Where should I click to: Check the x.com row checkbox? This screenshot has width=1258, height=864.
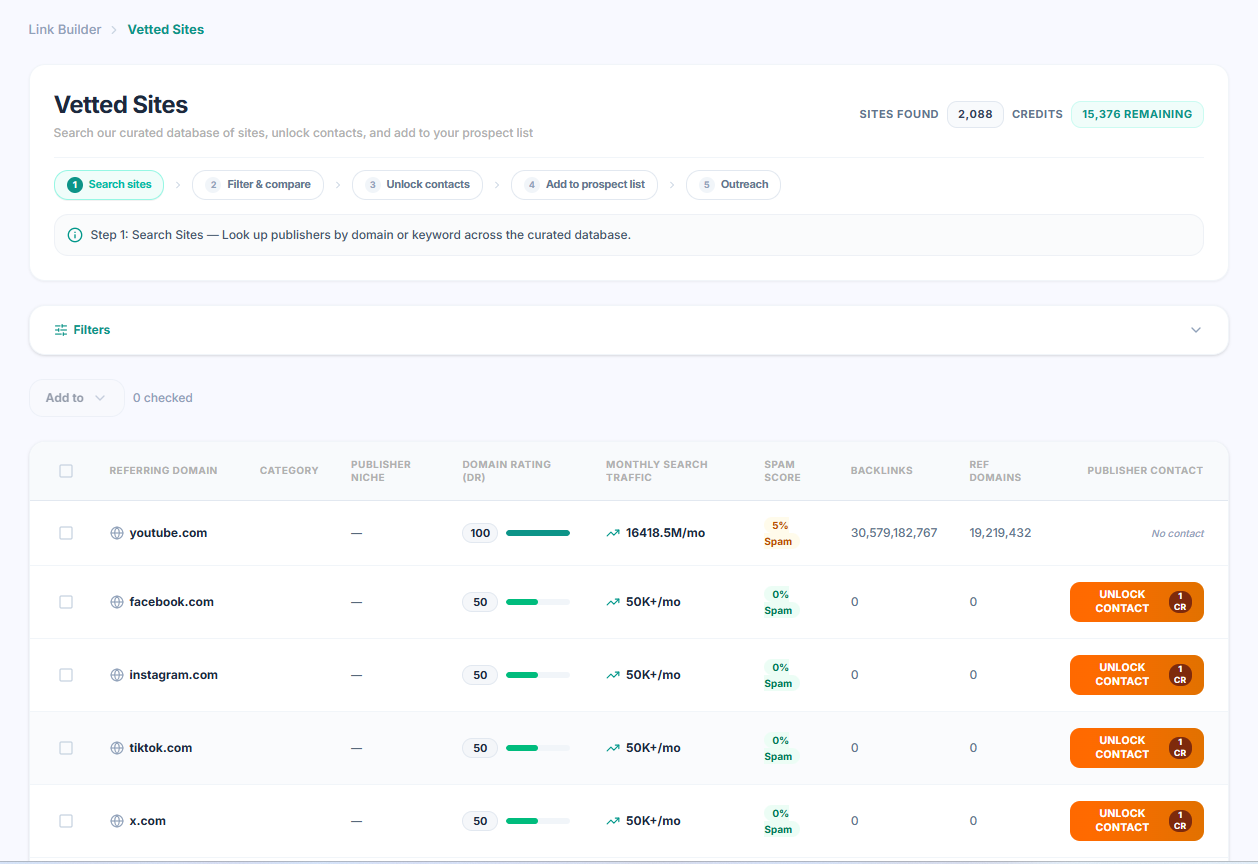pyautogui.click(x=66, y=821)
